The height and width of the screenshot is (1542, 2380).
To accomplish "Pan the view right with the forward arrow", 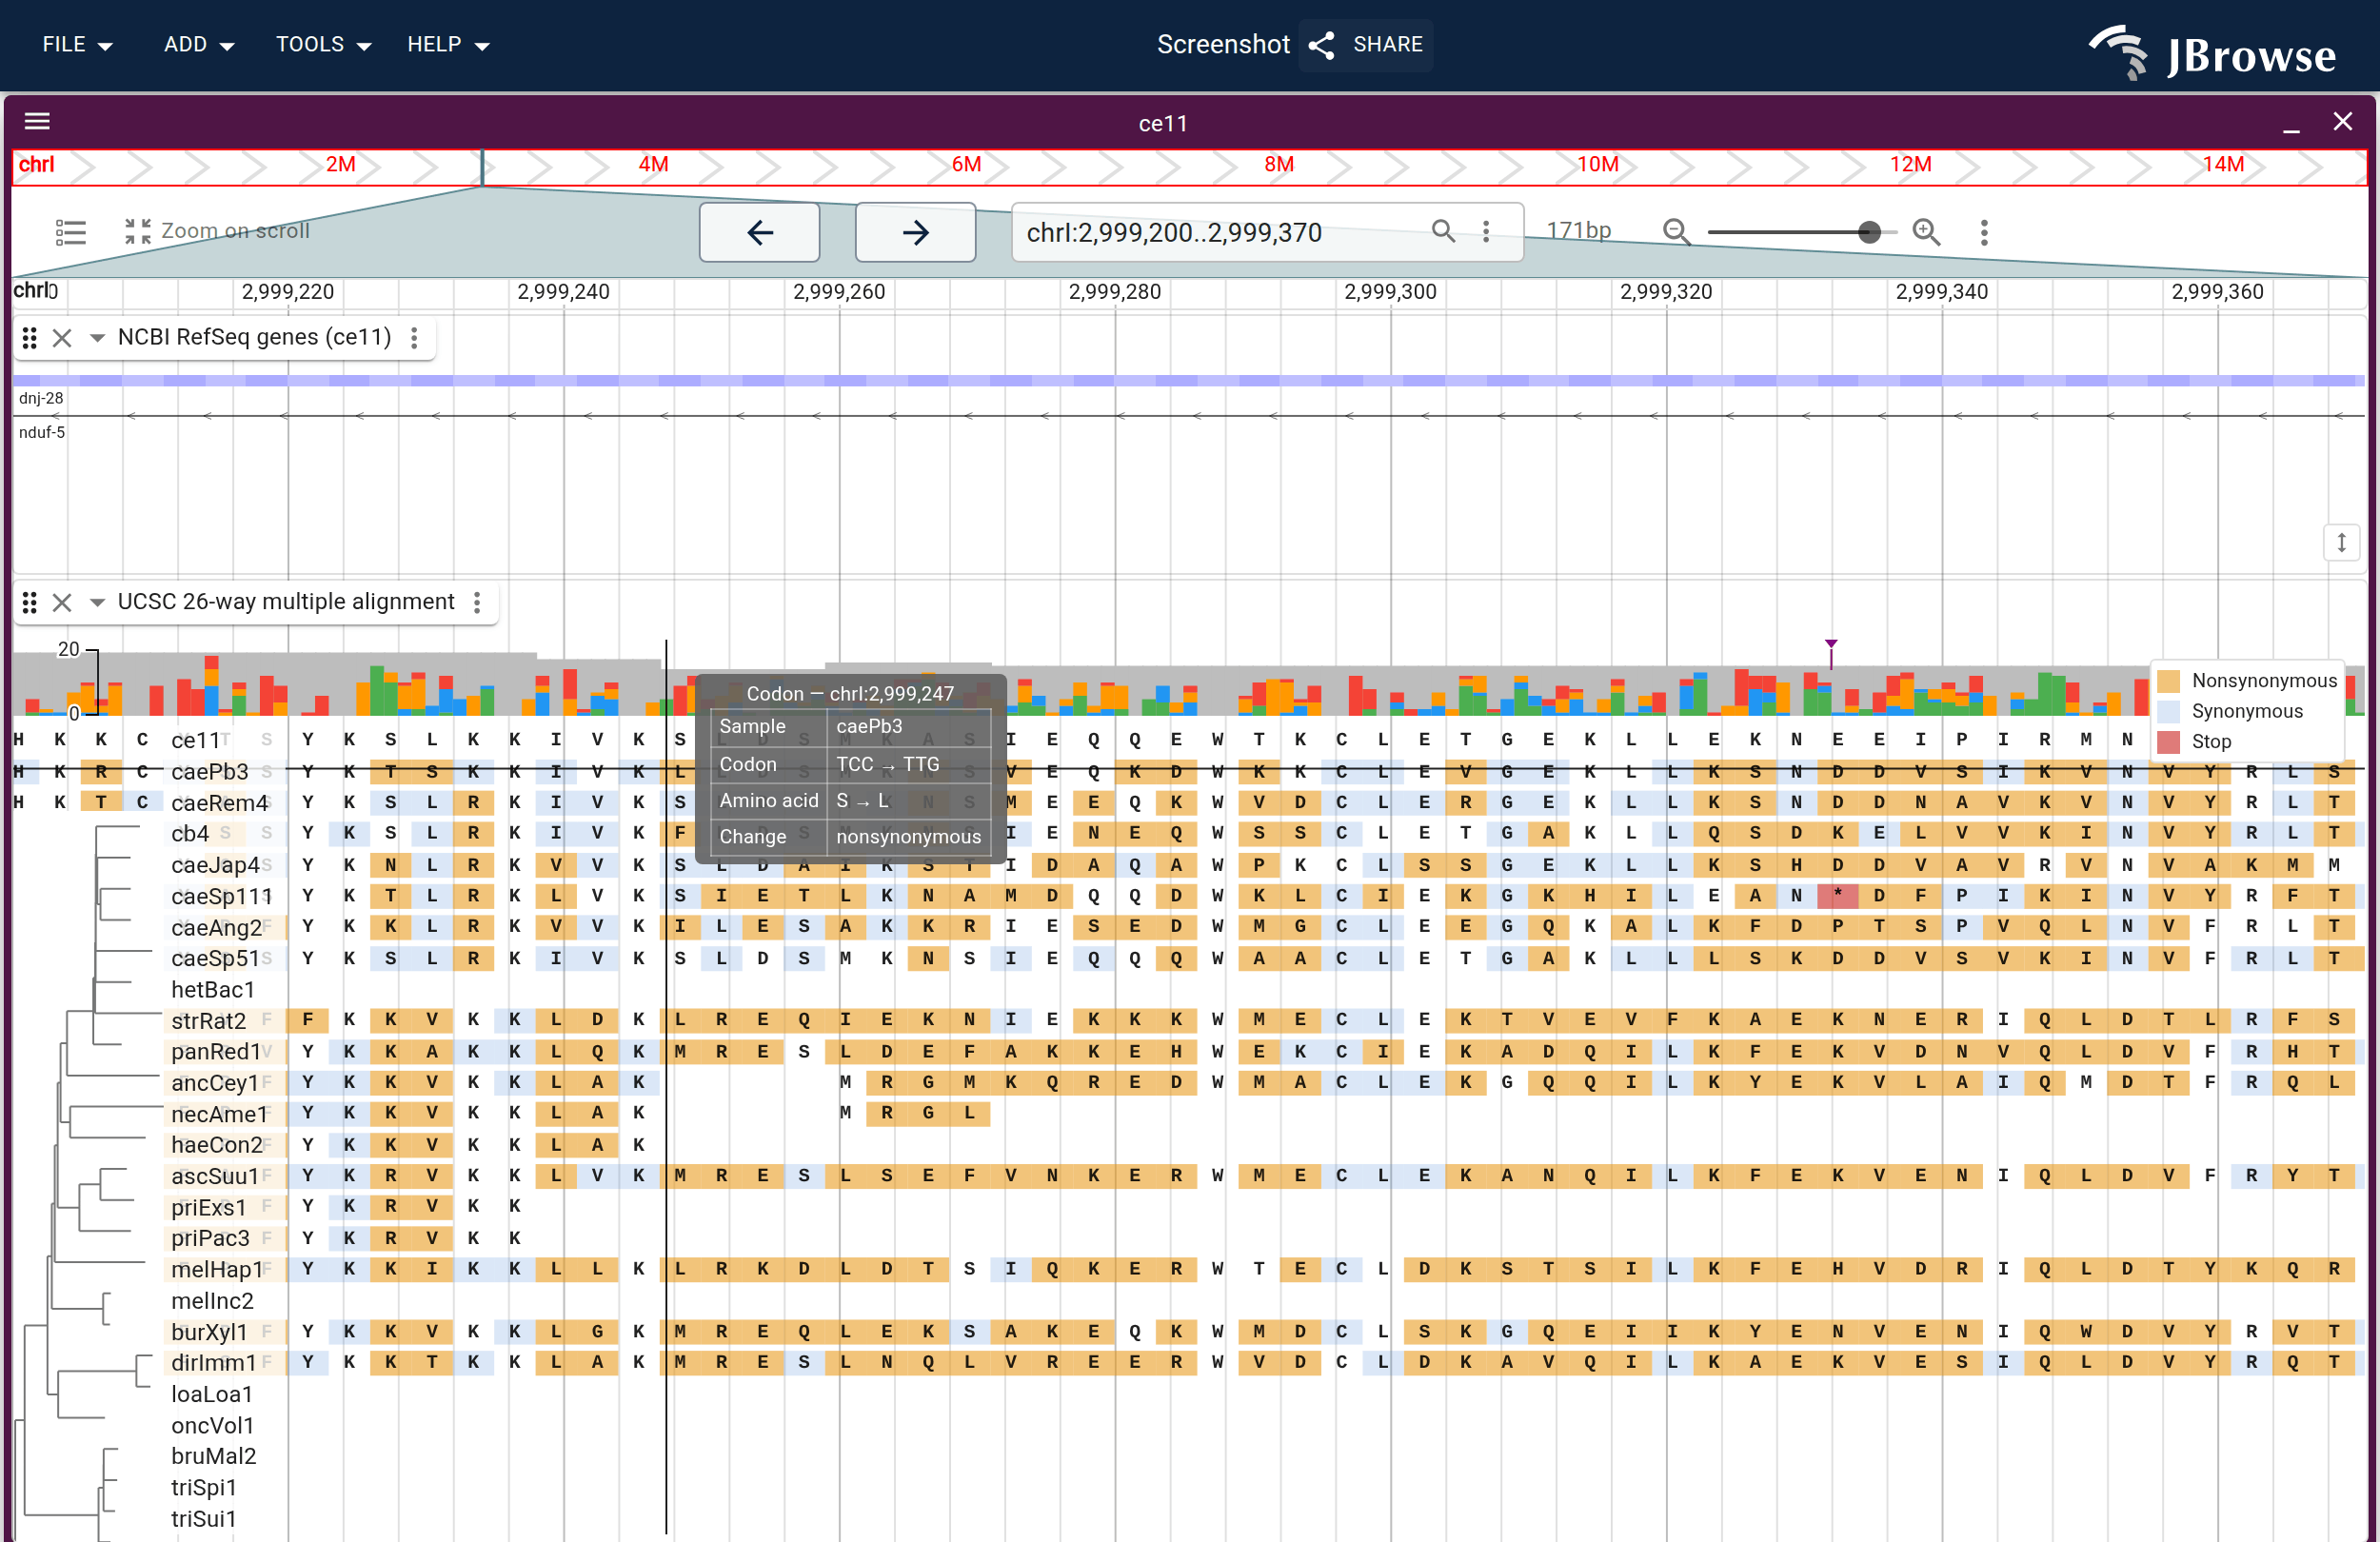I will (x=915, y=232).
